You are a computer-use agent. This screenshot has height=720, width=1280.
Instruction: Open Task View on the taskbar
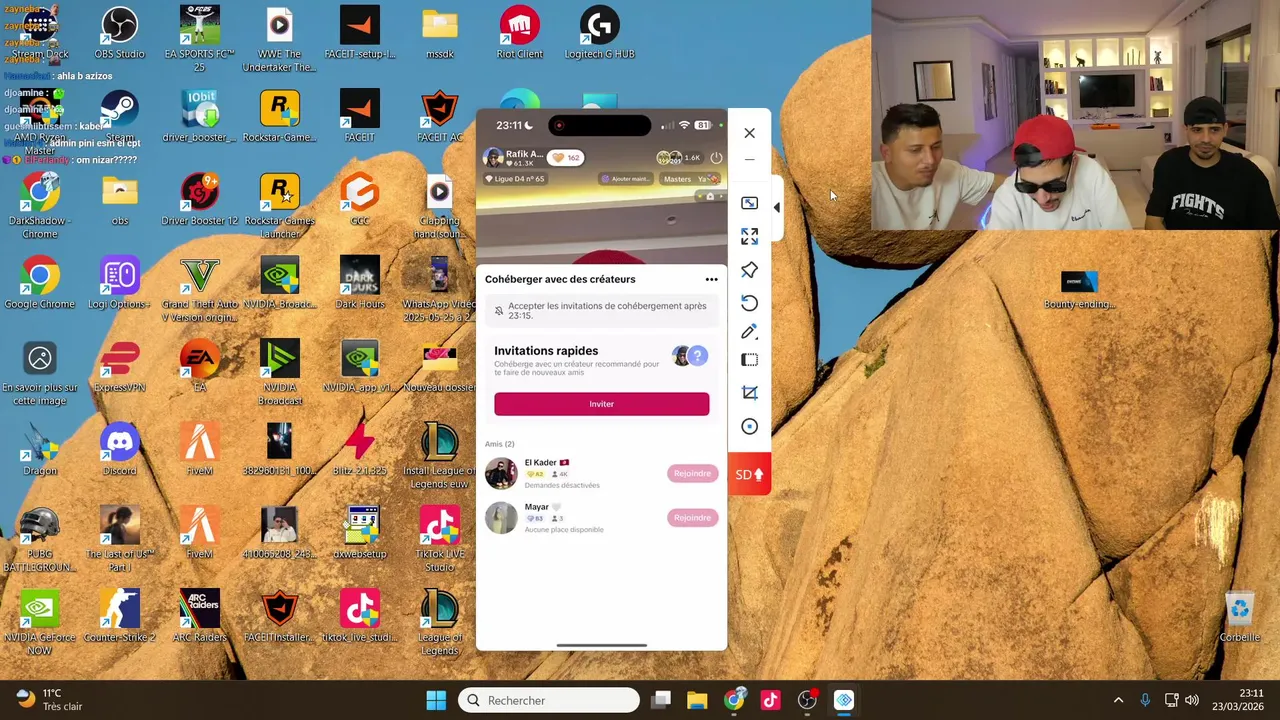click(661, 700)
